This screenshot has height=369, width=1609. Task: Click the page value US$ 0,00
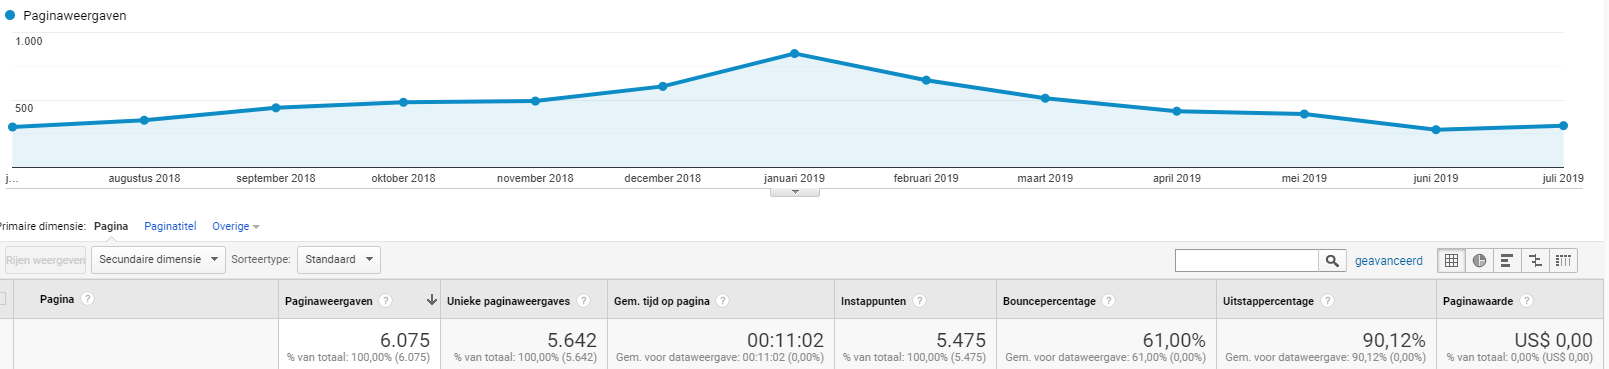pos(1553,340)
